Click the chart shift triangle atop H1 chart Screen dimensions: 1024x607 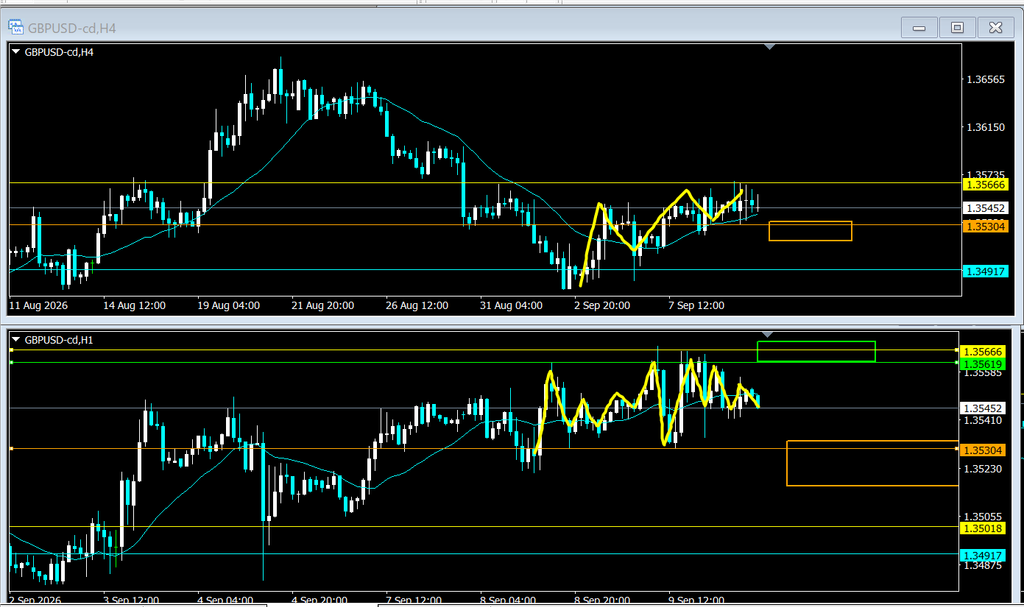pos(768,335)
